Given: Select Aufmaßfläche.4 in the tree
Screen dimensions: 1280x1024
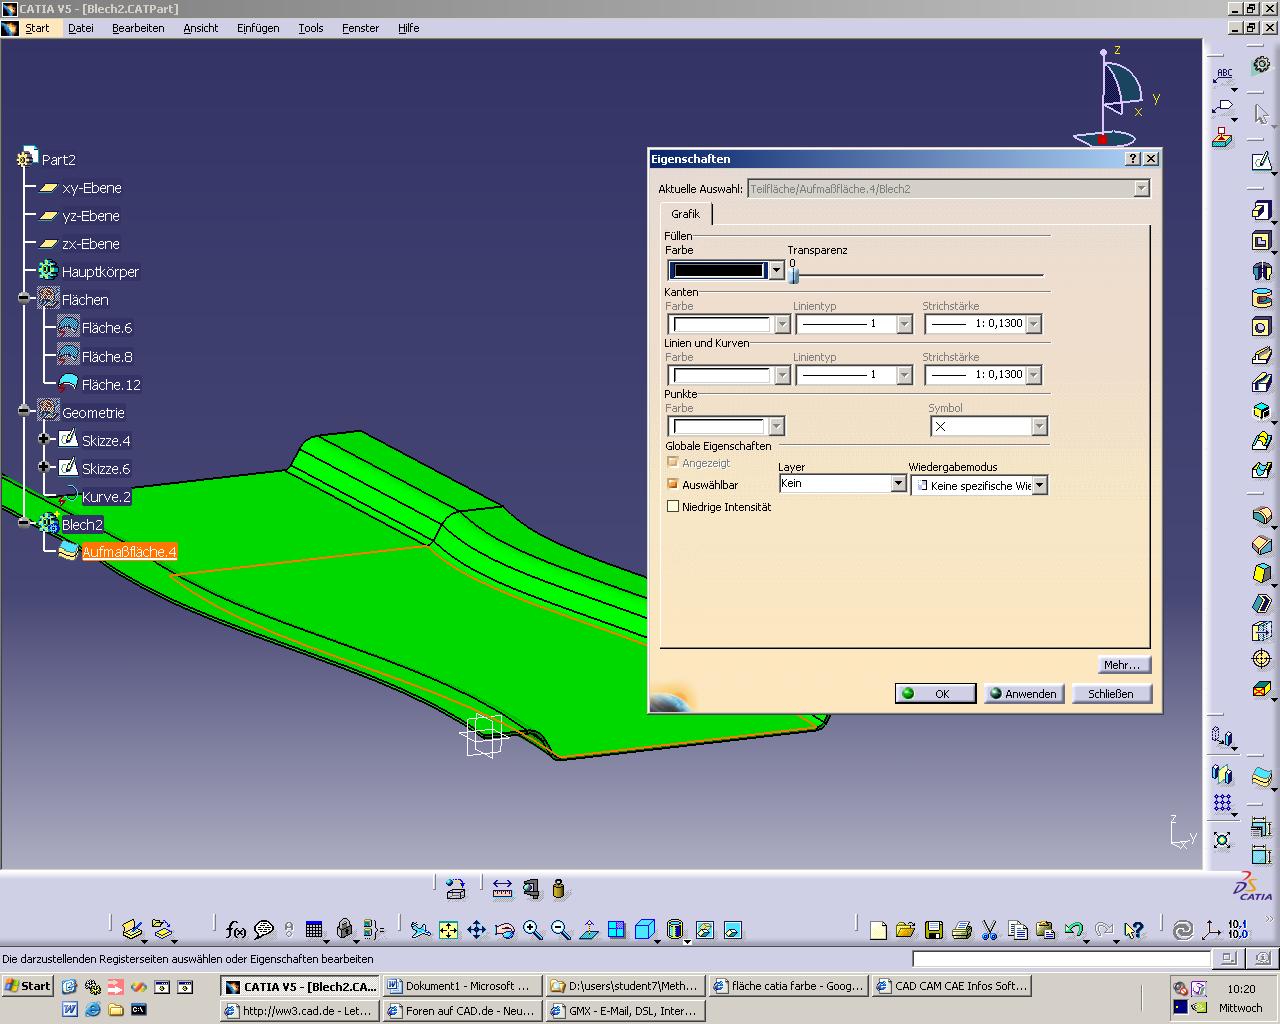Looking at the screenshot, I should (129, 552).
